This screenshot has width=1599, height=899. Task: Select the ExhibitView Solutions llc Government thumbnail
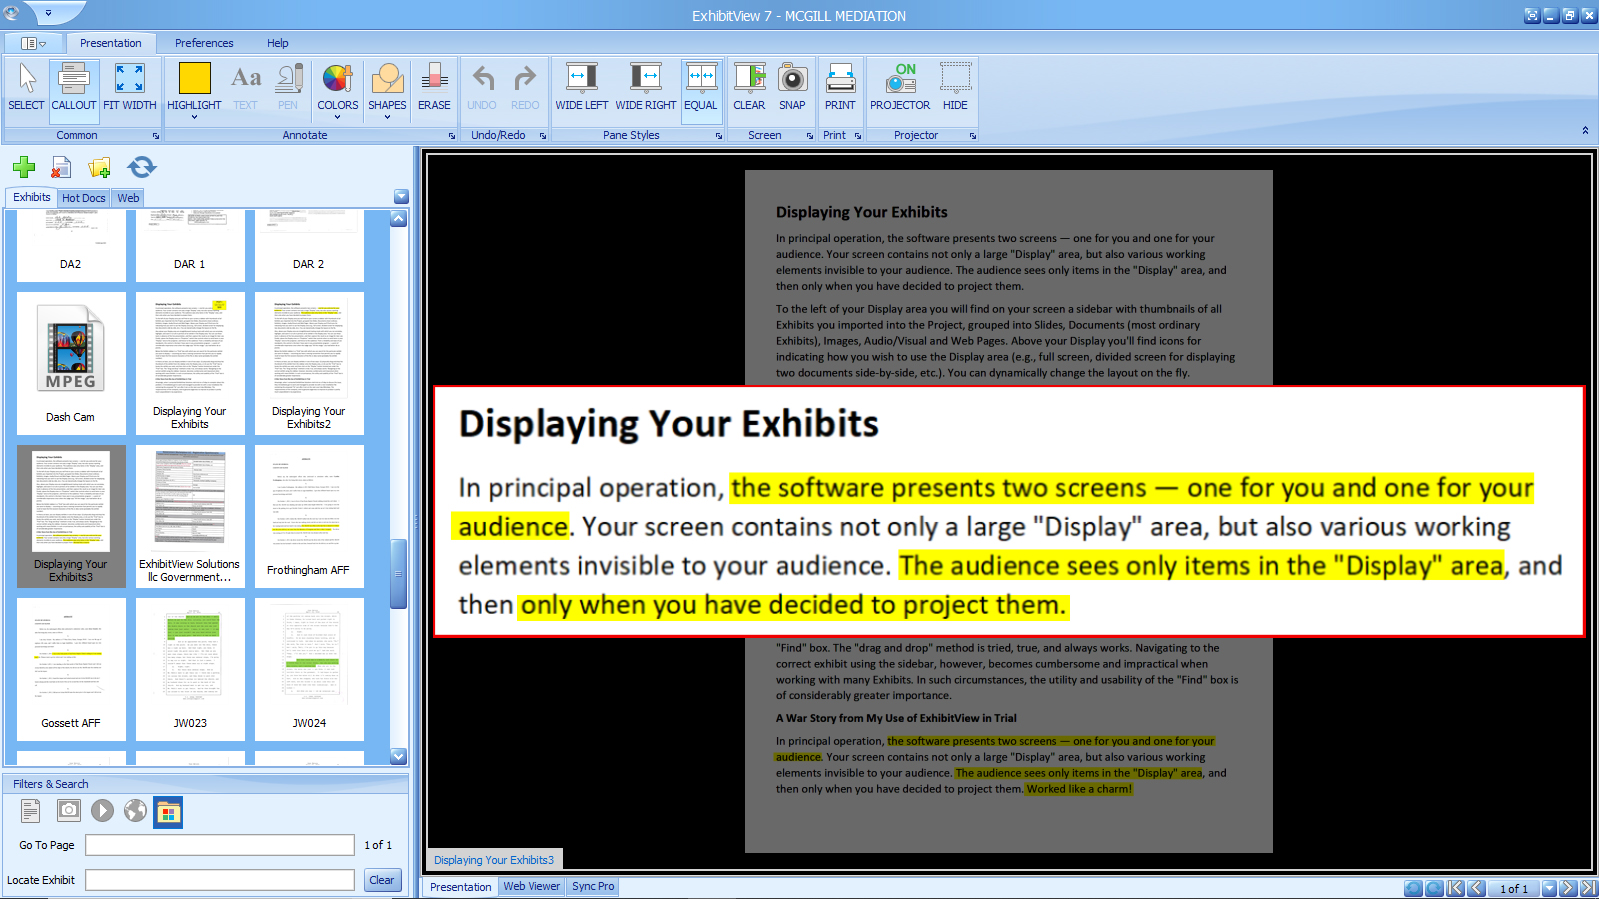[x=190, y=516]
